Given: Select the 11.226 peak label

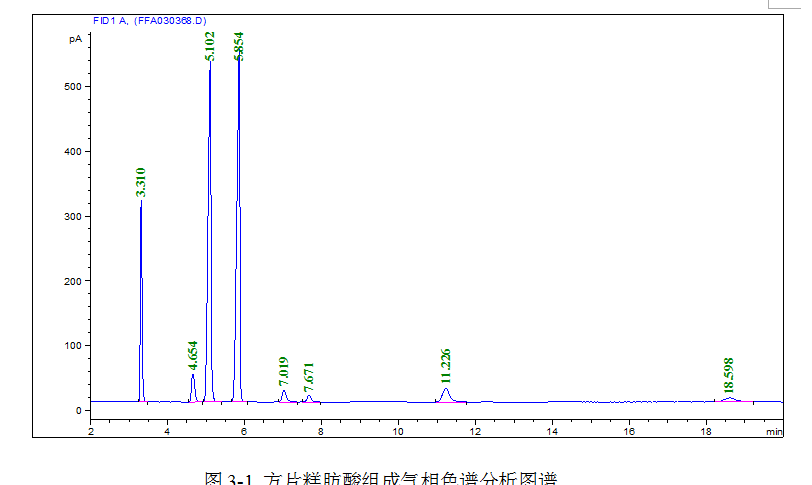Looking at the screenshot, I should pyautogui.click(x=446, y=366).
